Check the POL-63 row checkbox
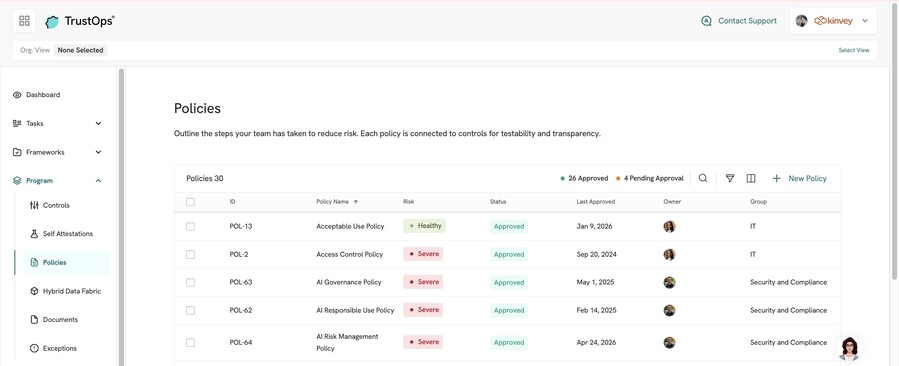 (190, 282)
